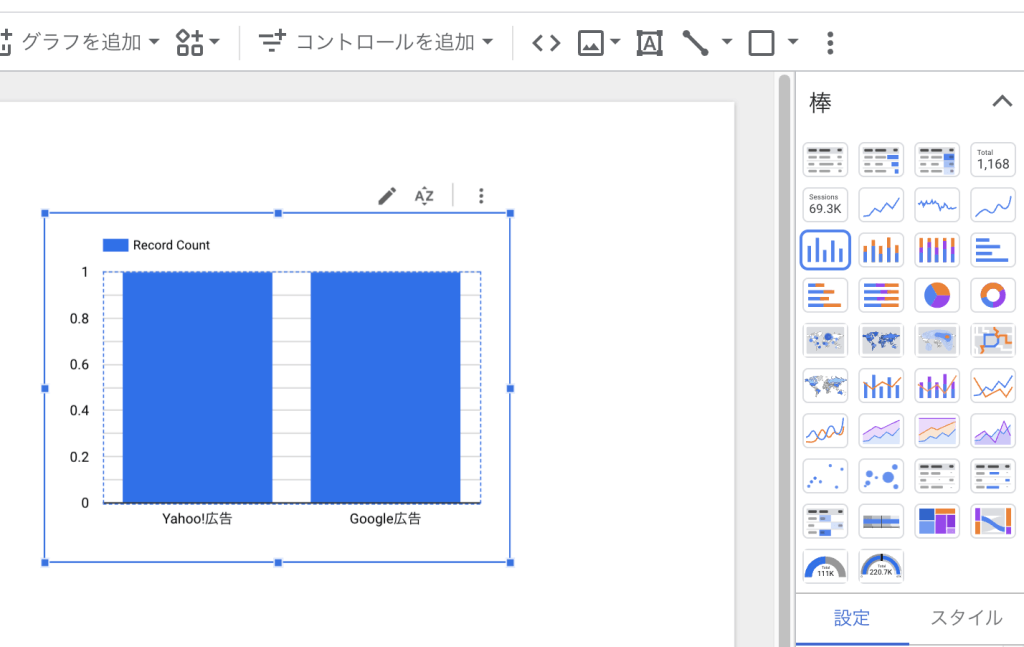This screenshot has height=647, width=1024.
Task: Click the Record Count legend label
Action: click(x=171, y=245)
